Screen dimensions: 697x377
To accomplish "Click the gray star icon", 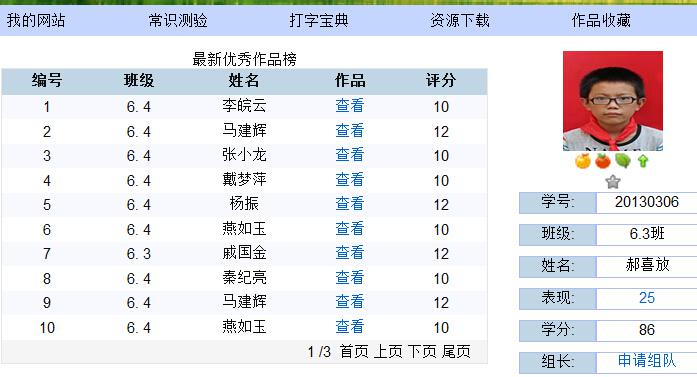I will pyautogui.click(x=613, y=181).
